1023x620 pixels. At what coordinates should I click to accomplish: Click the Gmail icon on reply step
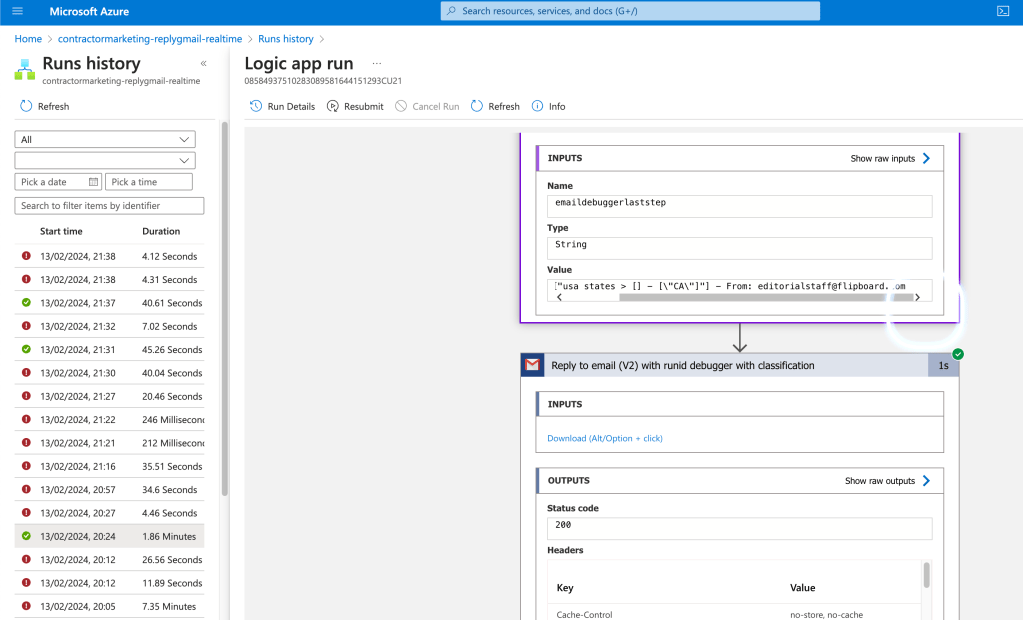pos(532,365)
